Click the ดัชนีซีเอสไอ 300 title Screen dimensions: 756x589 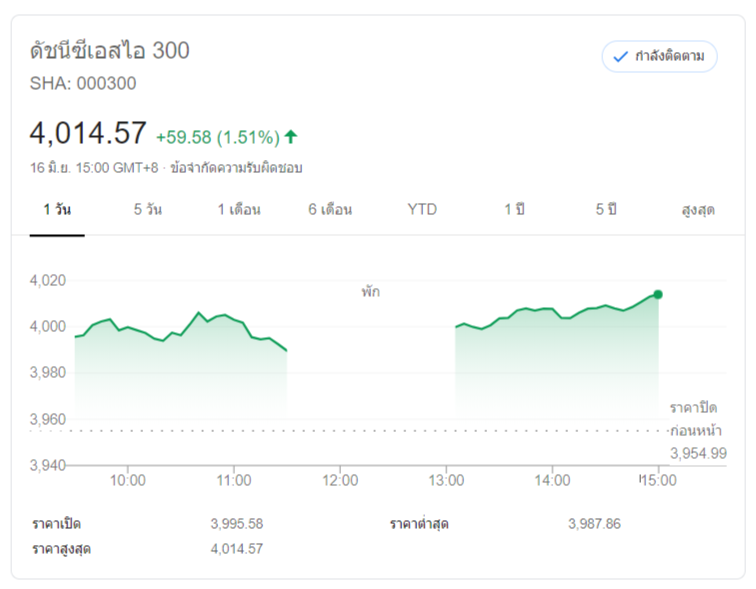110,50
